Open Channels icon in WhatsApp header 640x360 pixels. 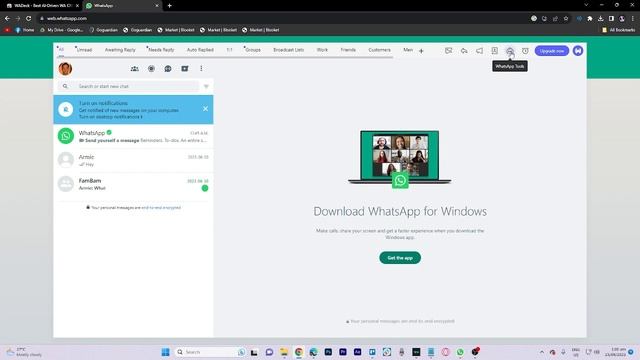(168, 69)
